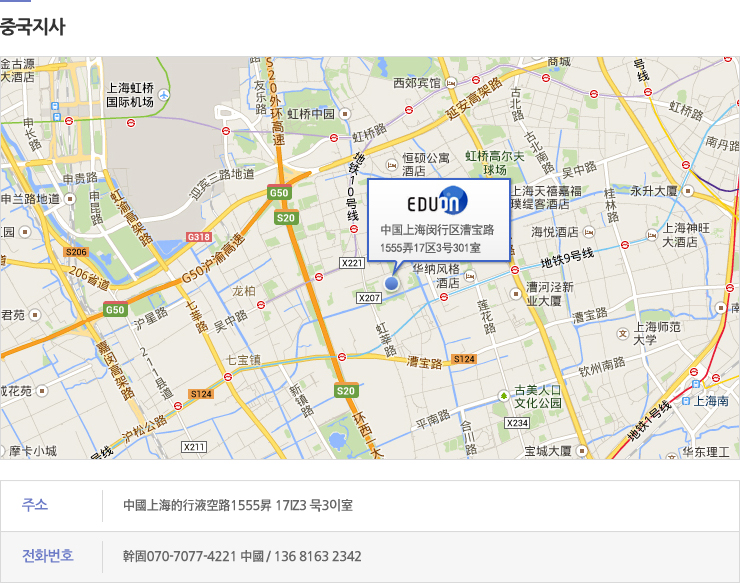Click the 金古源大酒店 label
Image resolution: width=740 pixels, height=583 pixels.
(x=17, y=70)
